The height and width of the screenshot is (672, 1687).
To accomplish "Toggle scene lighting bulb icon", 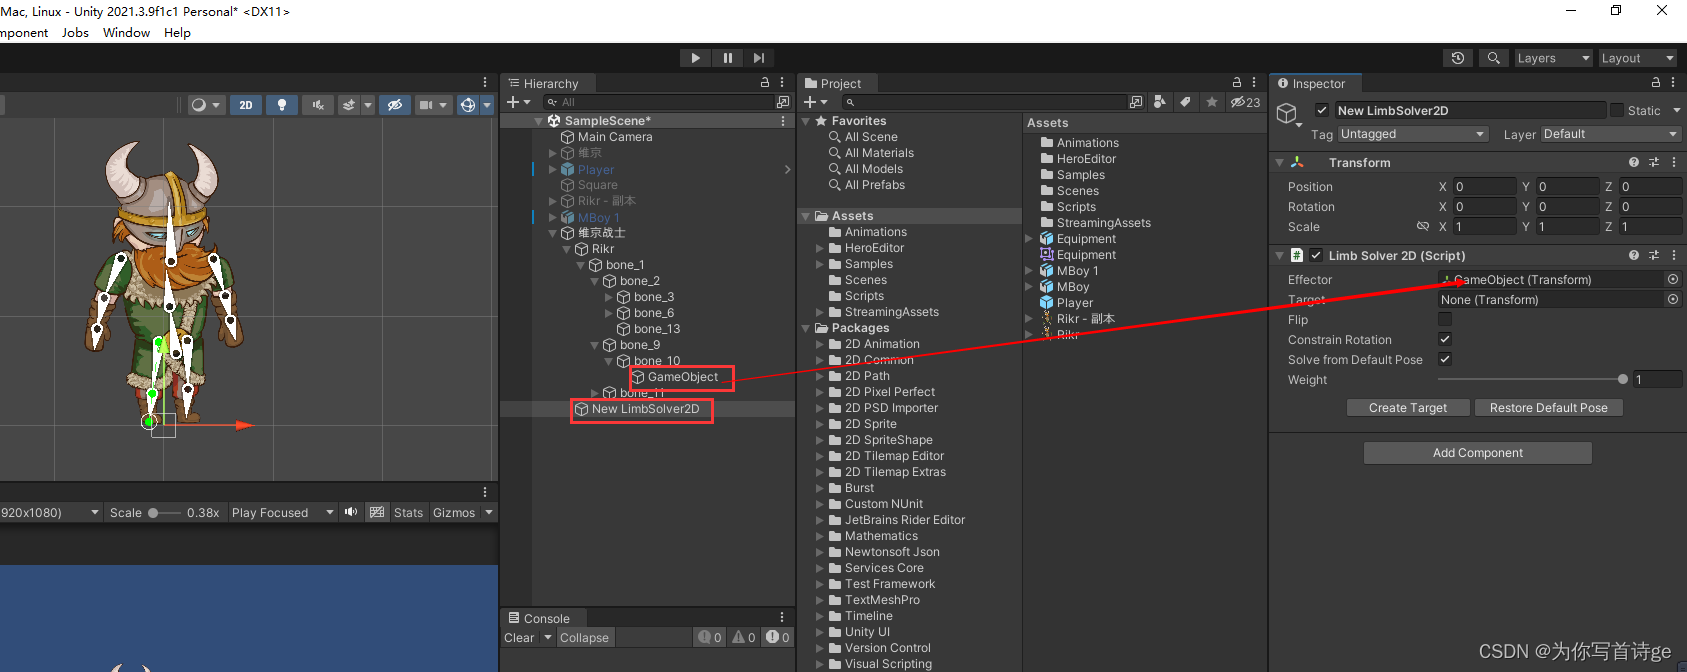I will (x=282, y=105).
